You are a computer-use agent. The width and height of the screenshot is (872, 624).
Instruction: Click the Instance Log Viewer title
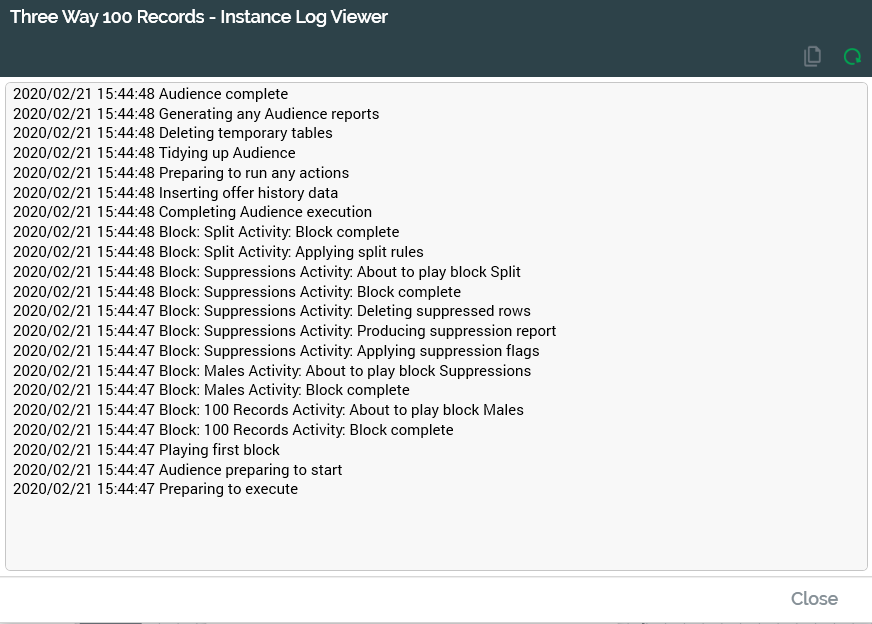pos(199,17)
